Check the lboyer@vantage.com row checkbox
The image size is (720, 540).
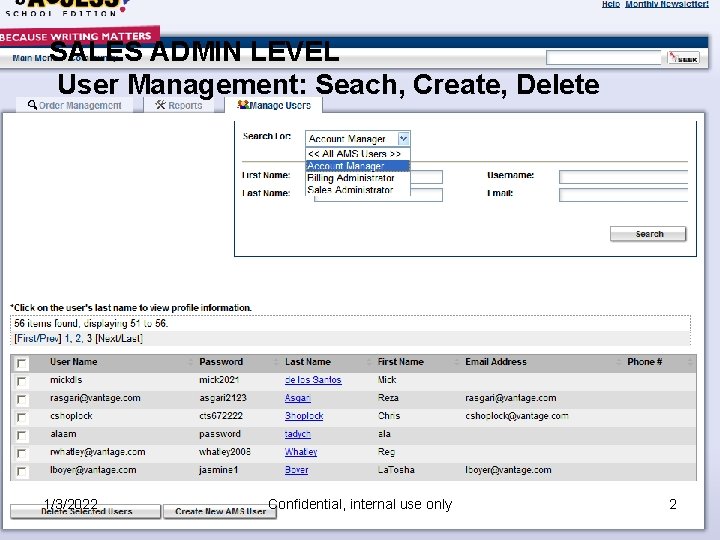tap(21, 472)
